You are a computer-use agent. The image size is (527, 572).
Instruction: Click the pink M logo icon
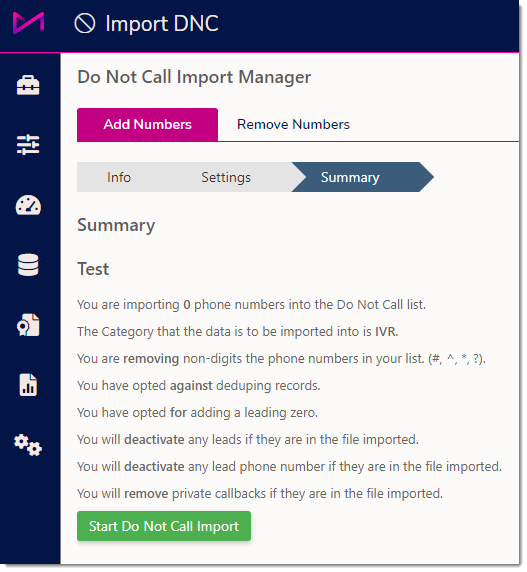[28, 23]
